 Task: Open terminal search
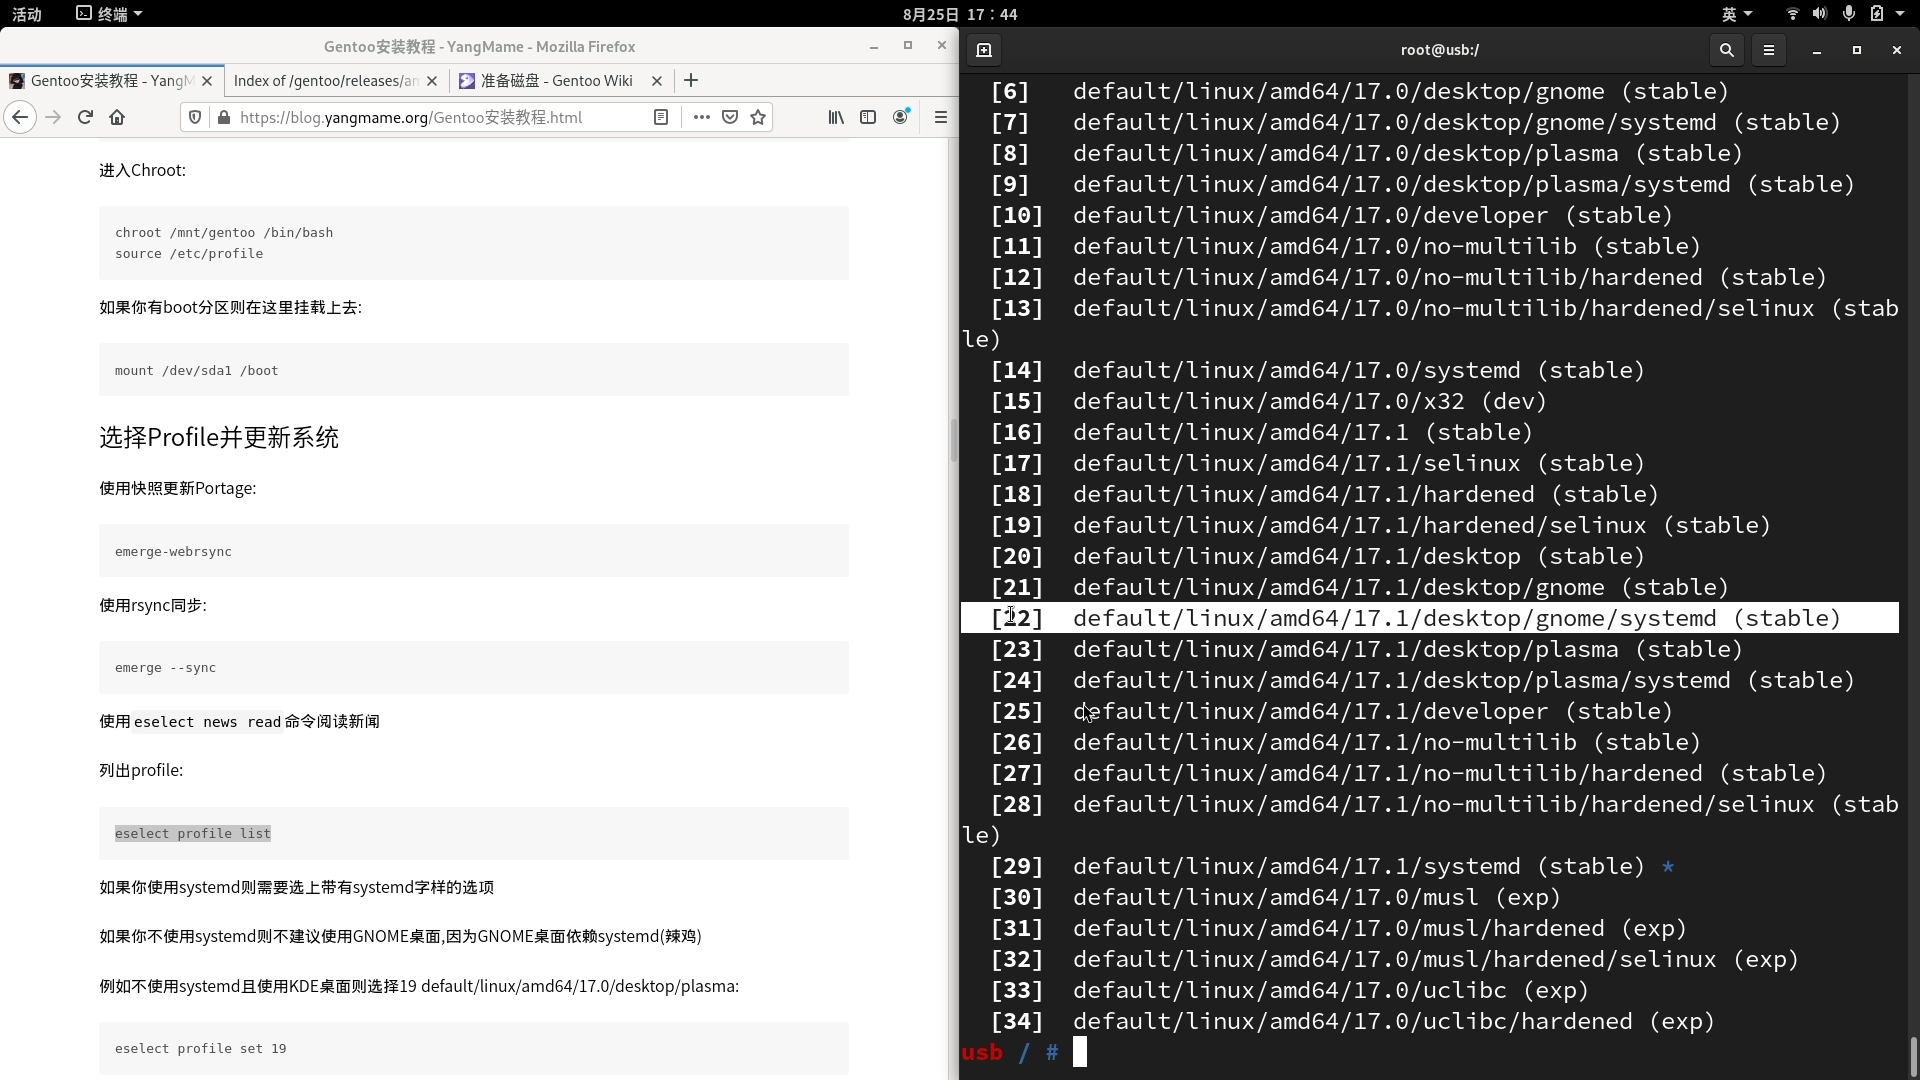pyautogui.click(x=1727, y=50)
